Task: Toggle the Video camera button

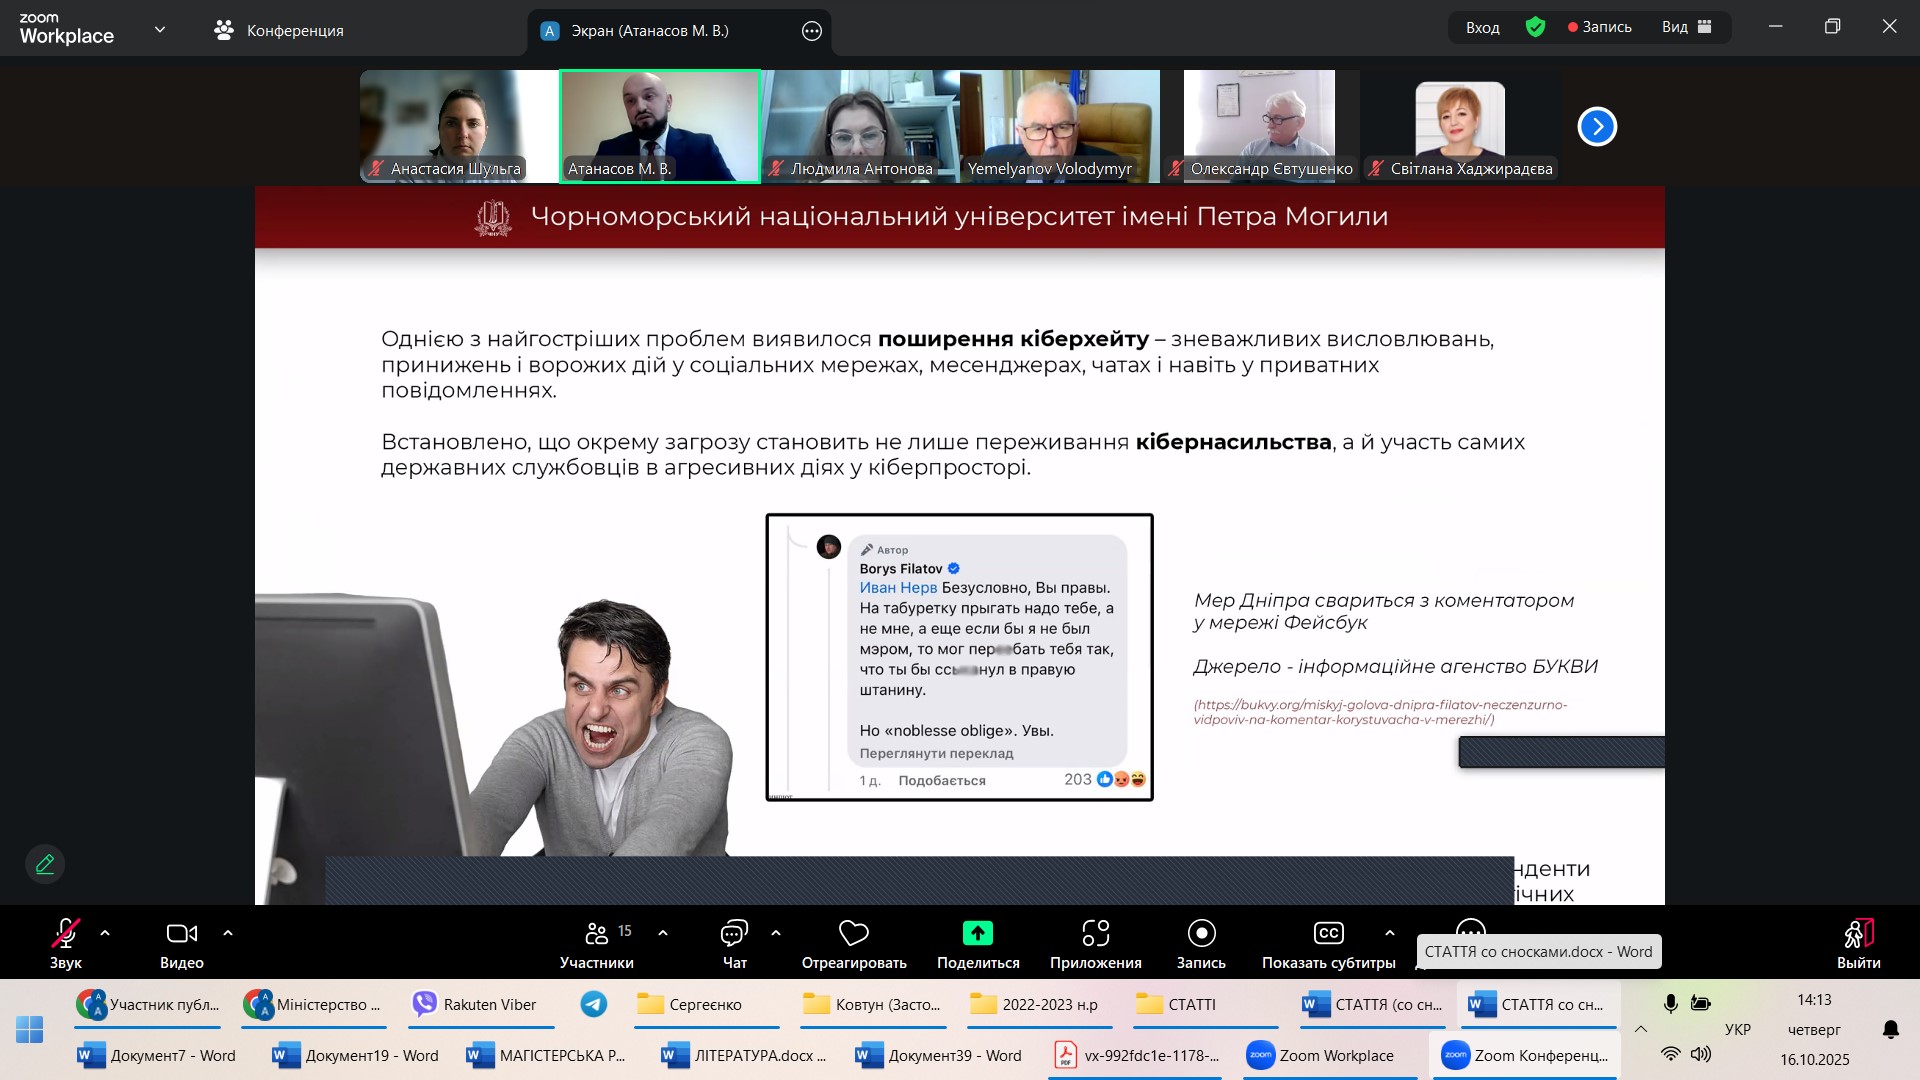Action: click(181, 933)
